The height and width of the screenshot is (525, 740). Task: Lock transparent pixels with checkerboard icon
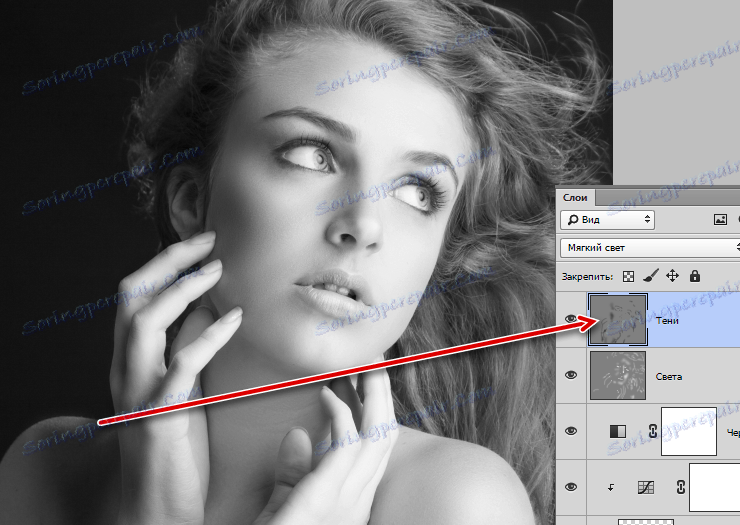pos(628,277)
